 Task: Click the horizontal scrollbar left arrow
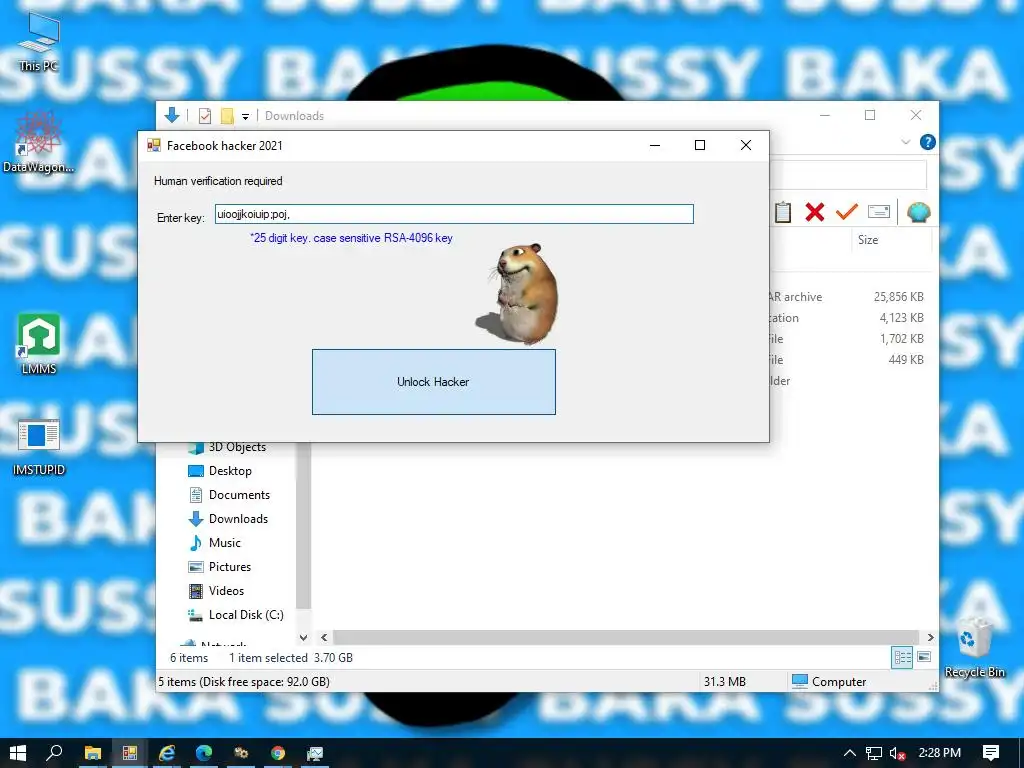coord(325,637)
